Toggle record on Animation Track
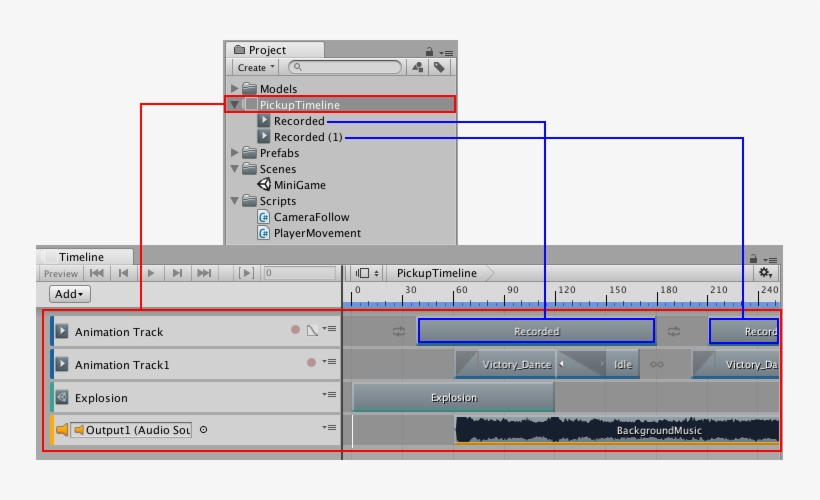 click(295, 329)
